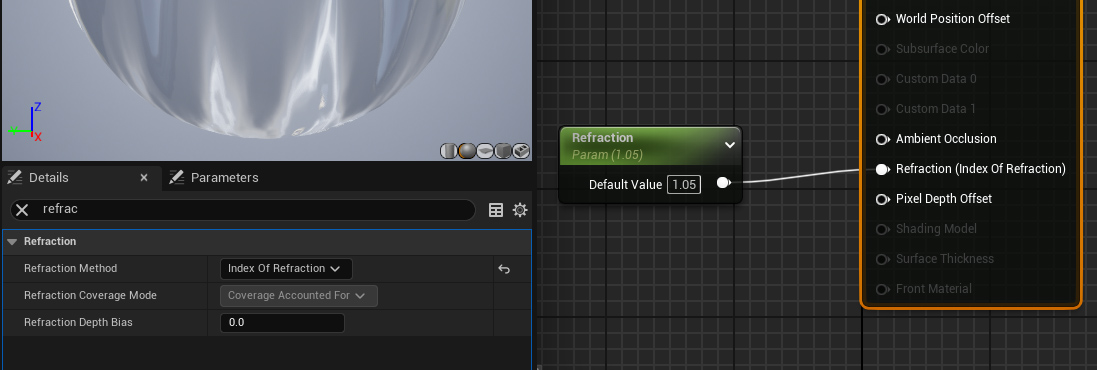Open Refraction Coverage Mode dropdown
Viewport: 1097px width, 370px height.
(x=299, y=296)
